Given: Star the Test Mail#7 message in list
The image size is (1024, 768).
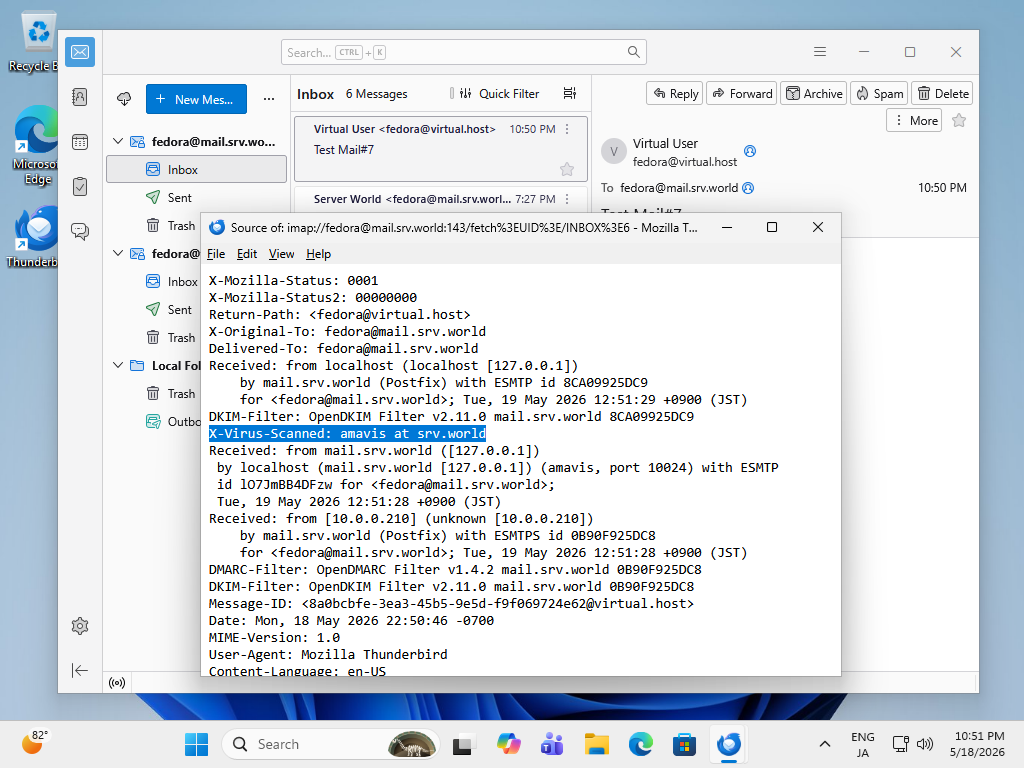Looking at the screenshot, I should (x=566, y=170).
